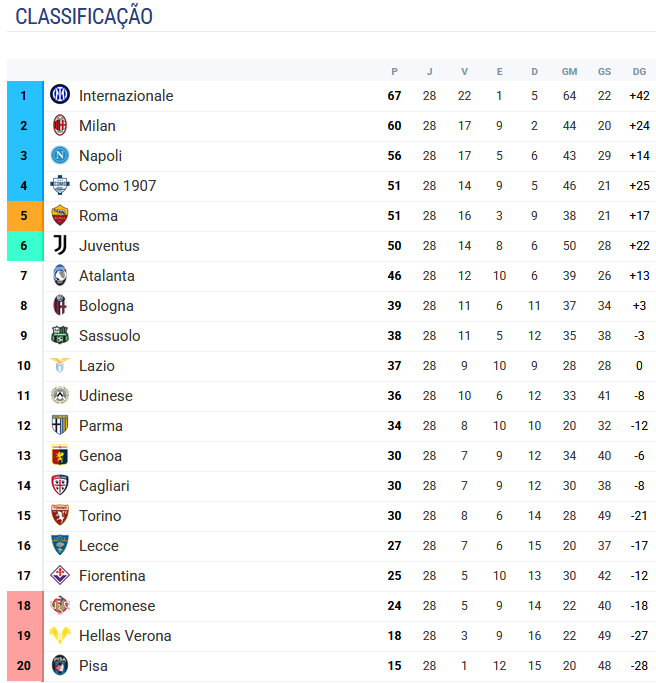
Task: Click the red position 20 badge
Action: point(24,666)
